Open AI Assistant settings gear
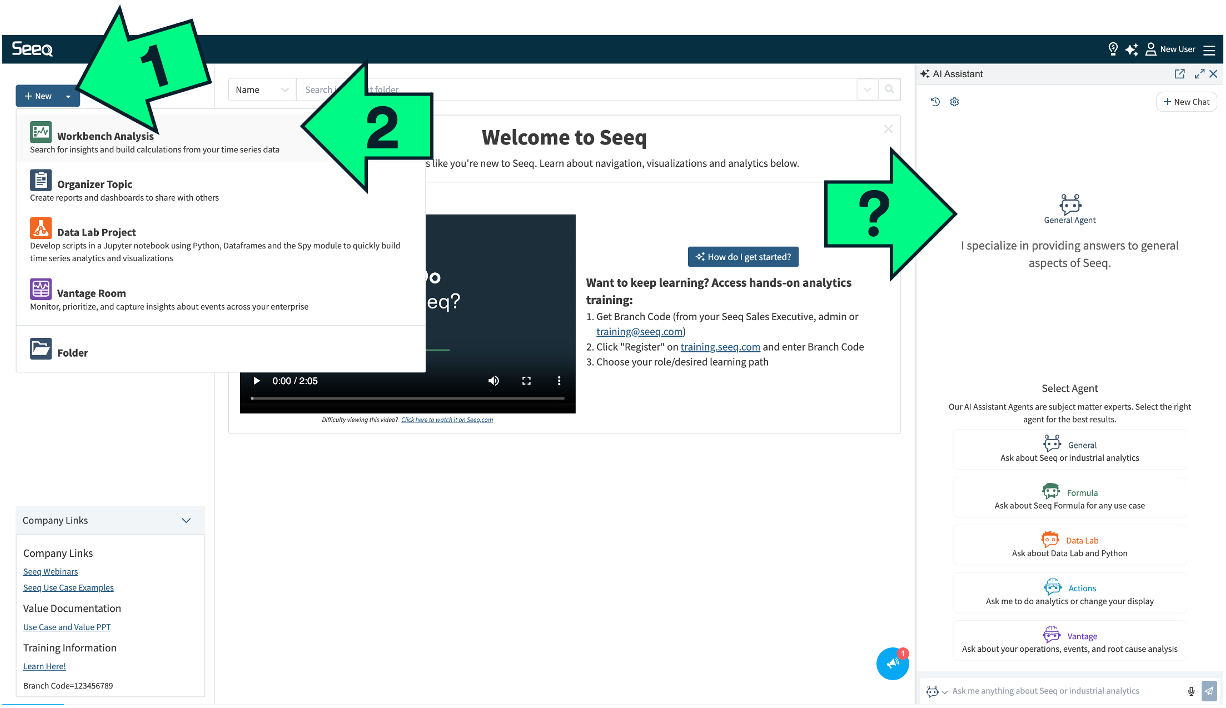Image resolution: width=1226 pixels, height=708 pixels. click(954, 102)
